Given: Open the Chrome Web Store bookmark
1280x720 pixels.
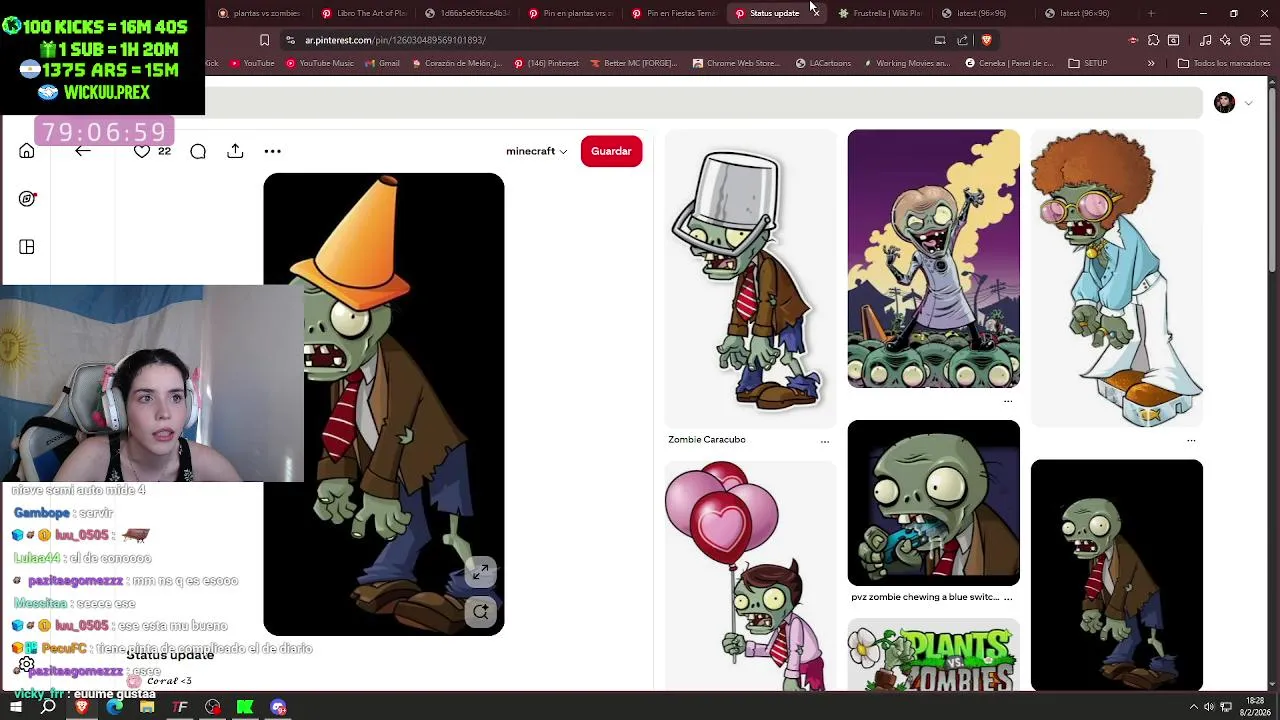Looking at the screenshot, I should [736, 63].
